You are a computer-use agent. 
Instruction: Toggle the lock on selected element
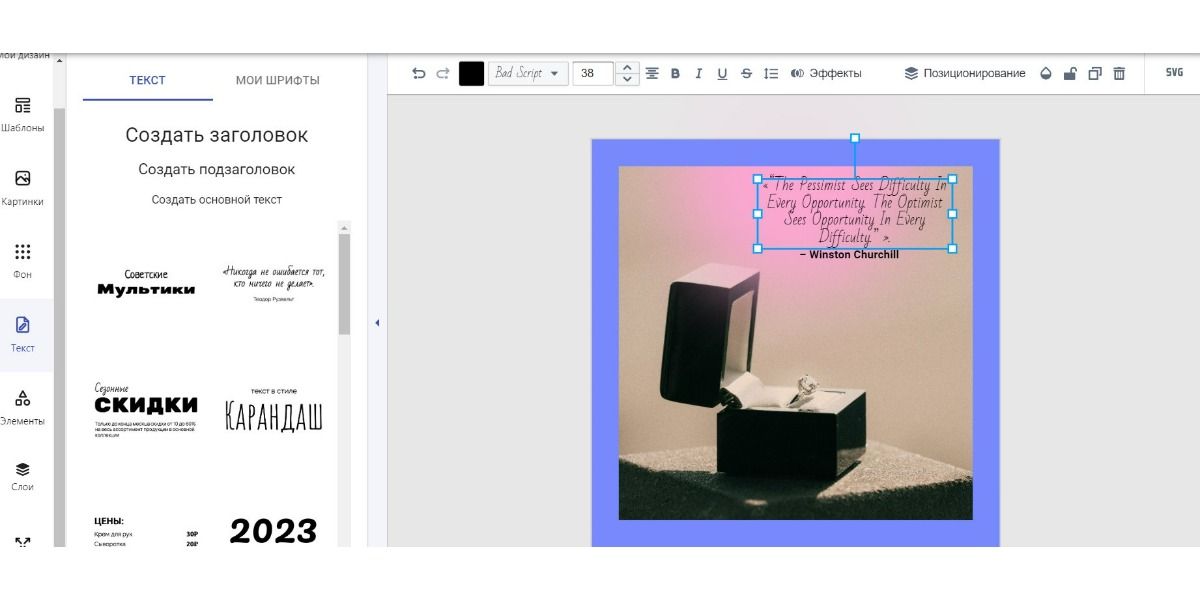point(1070,73)
